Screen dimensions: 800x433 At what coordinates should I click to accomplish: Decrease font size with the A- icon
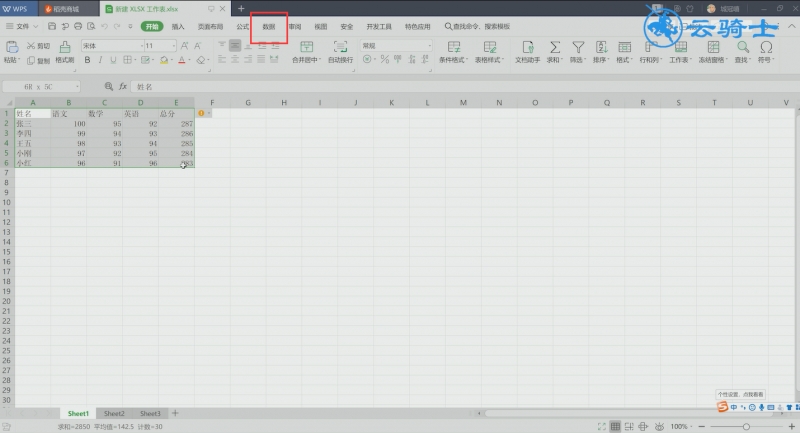[x=197, y=46]
